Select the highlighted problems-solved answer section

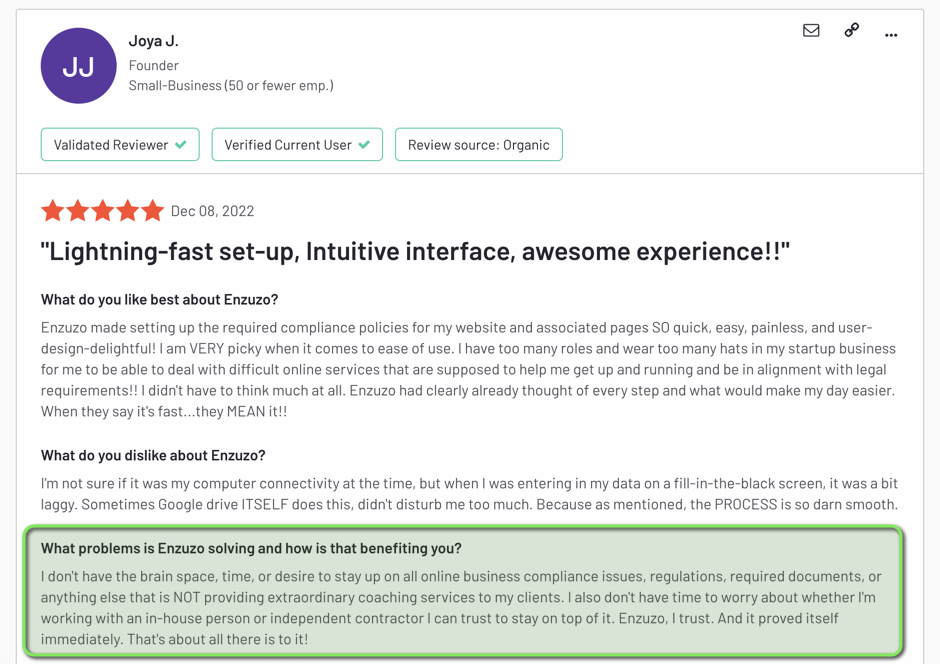pos(470,596)
